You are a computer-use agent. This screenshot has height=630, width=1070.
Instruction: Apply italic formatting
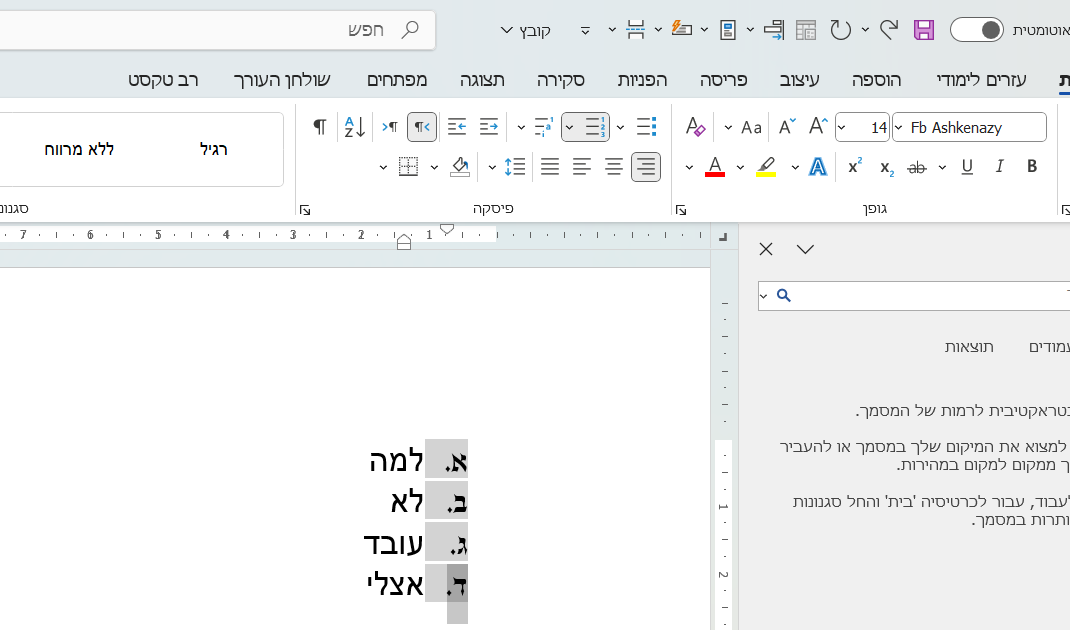click(999, 167)
